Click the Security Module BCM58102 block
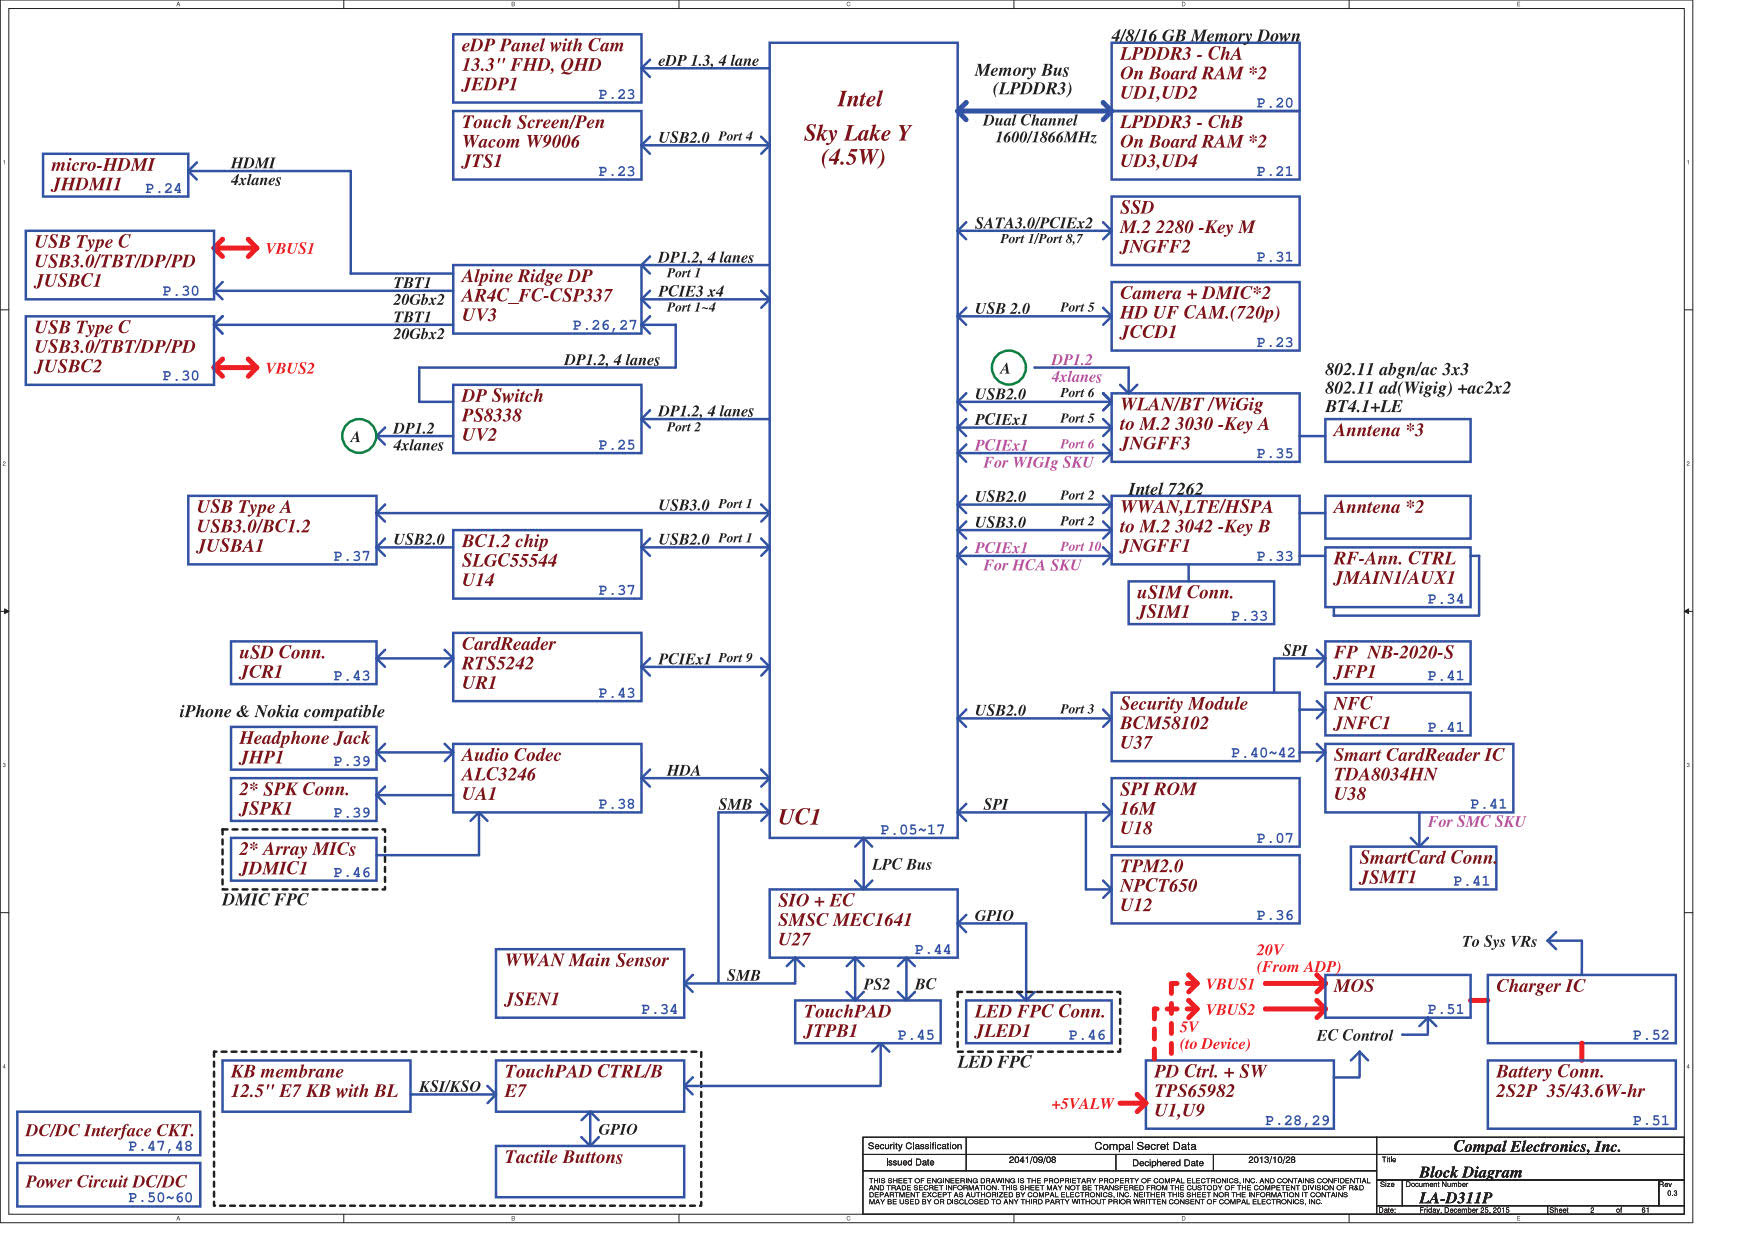This screenshot has height=1240, width=1754. coord(1205,727)
